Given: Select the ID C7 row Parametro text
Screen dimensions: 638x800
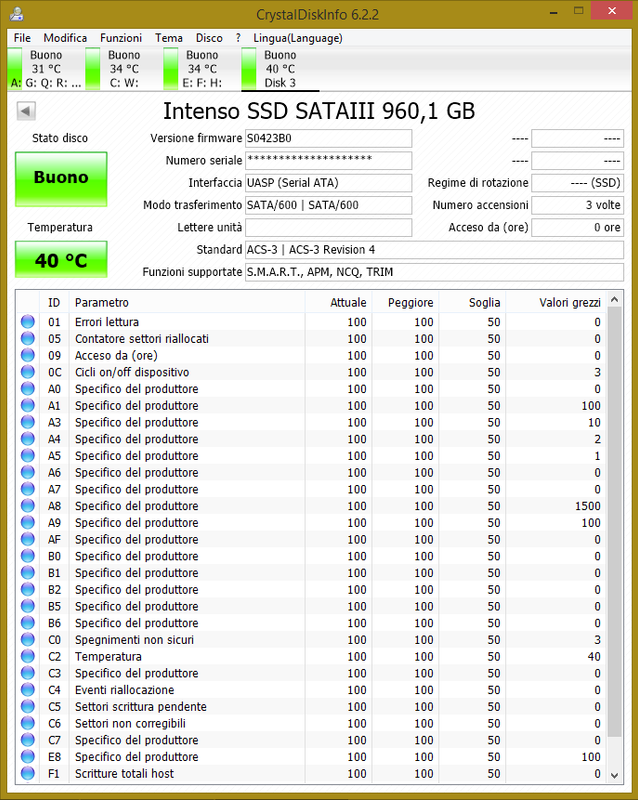Looking at the screenshot, I should pos(136,740).
